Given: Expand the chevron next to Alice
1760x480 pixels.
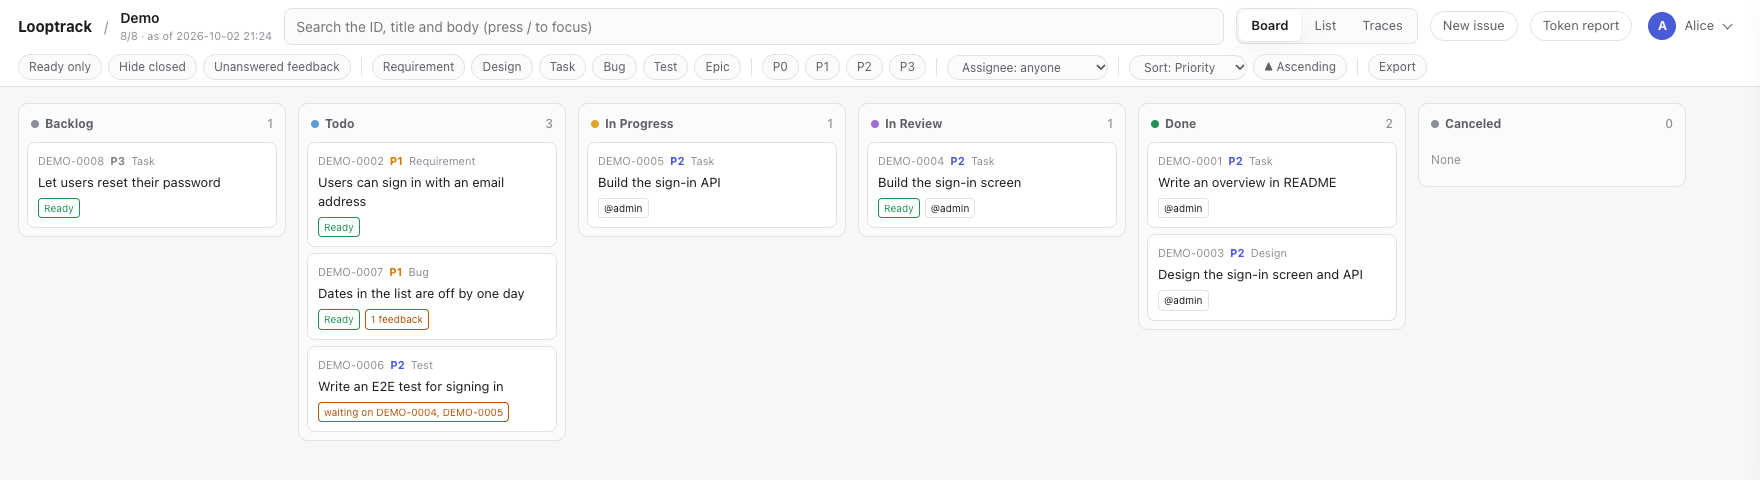Looking at the screenshot, I should [x=1727, y=26].
